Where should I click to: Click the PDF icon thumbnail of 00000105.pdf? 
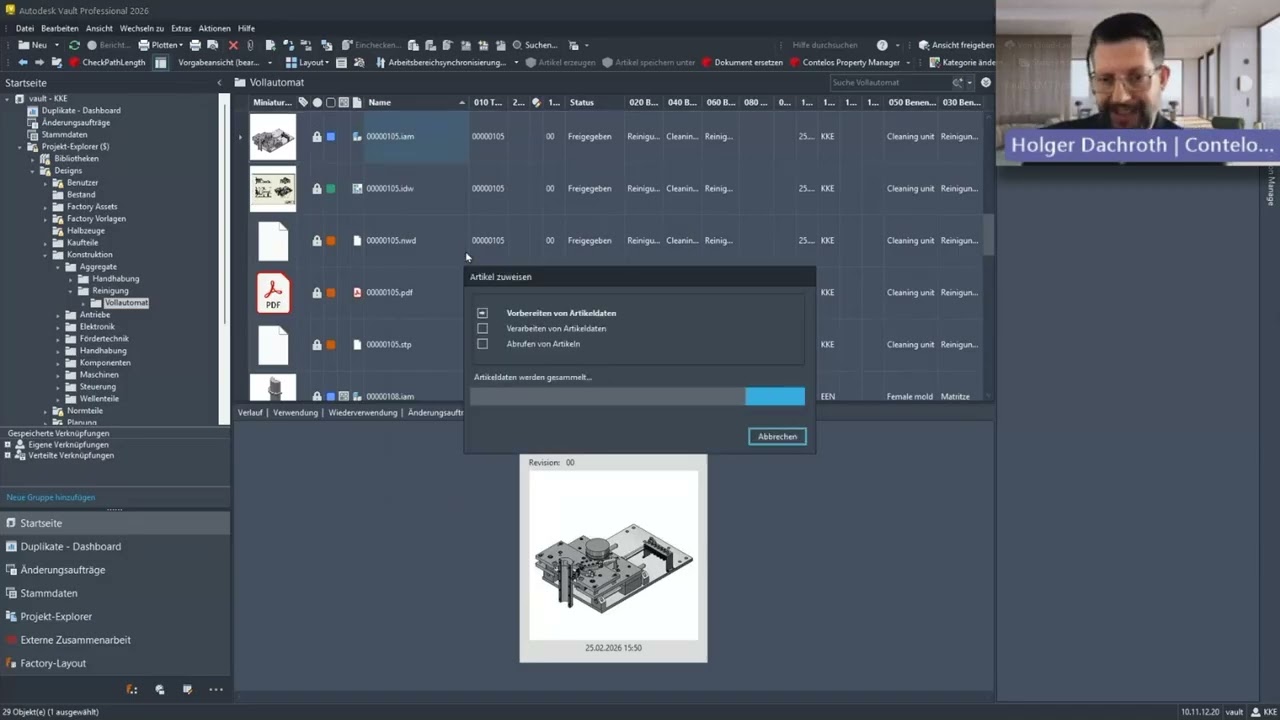click(273, 293)
